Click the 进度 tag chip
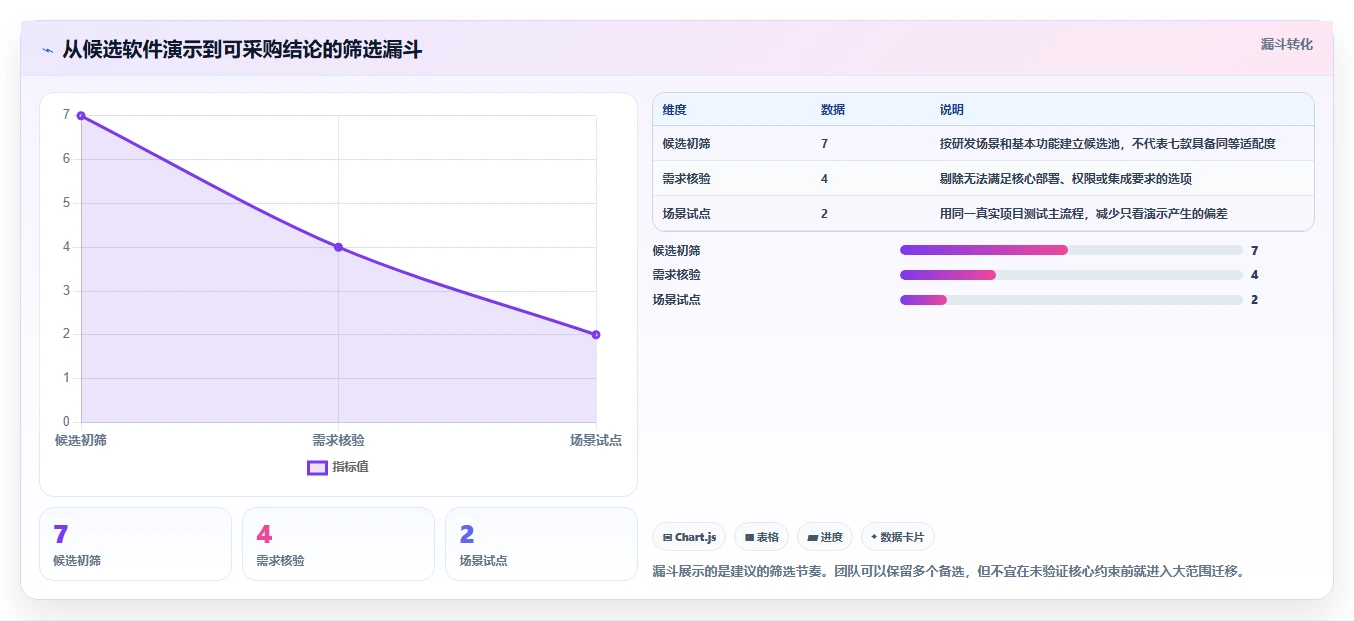The width and height of the screenshot is (1354, 621). coord(825,537)
